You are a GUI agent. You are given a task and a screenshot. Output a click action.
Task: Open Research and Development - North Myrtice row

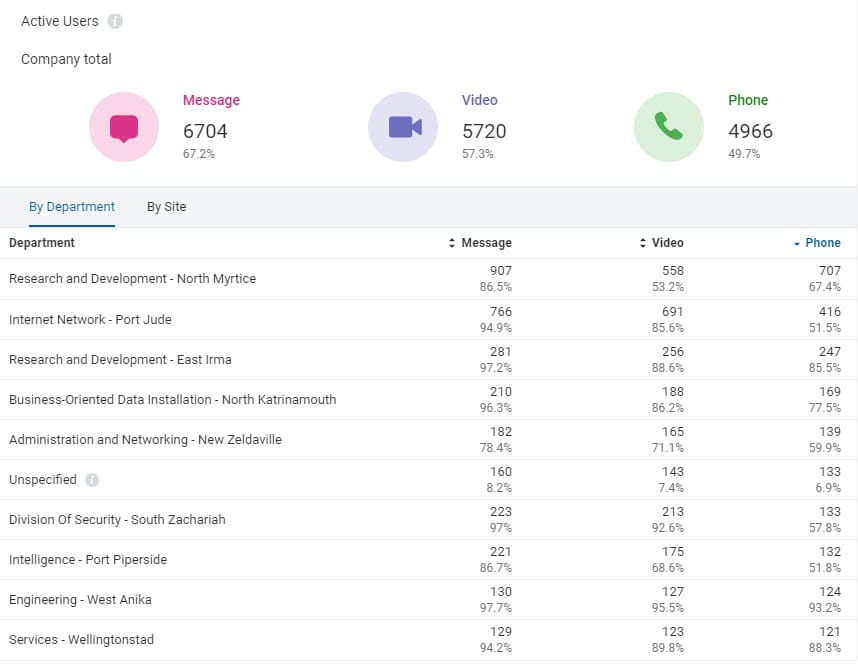click(x=132, y=279)
